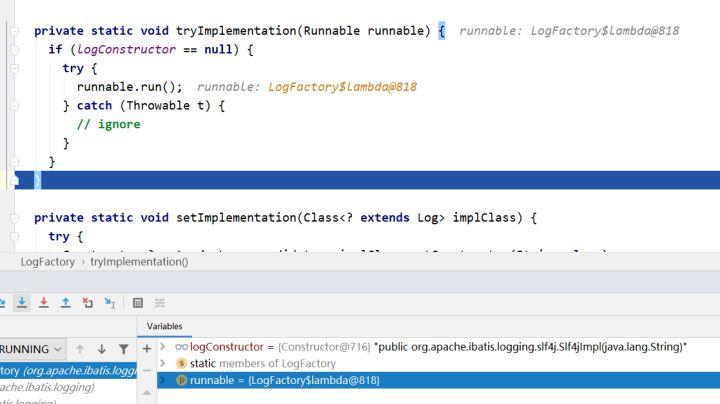Click the Step Out debugger icon

click(66, 303)
